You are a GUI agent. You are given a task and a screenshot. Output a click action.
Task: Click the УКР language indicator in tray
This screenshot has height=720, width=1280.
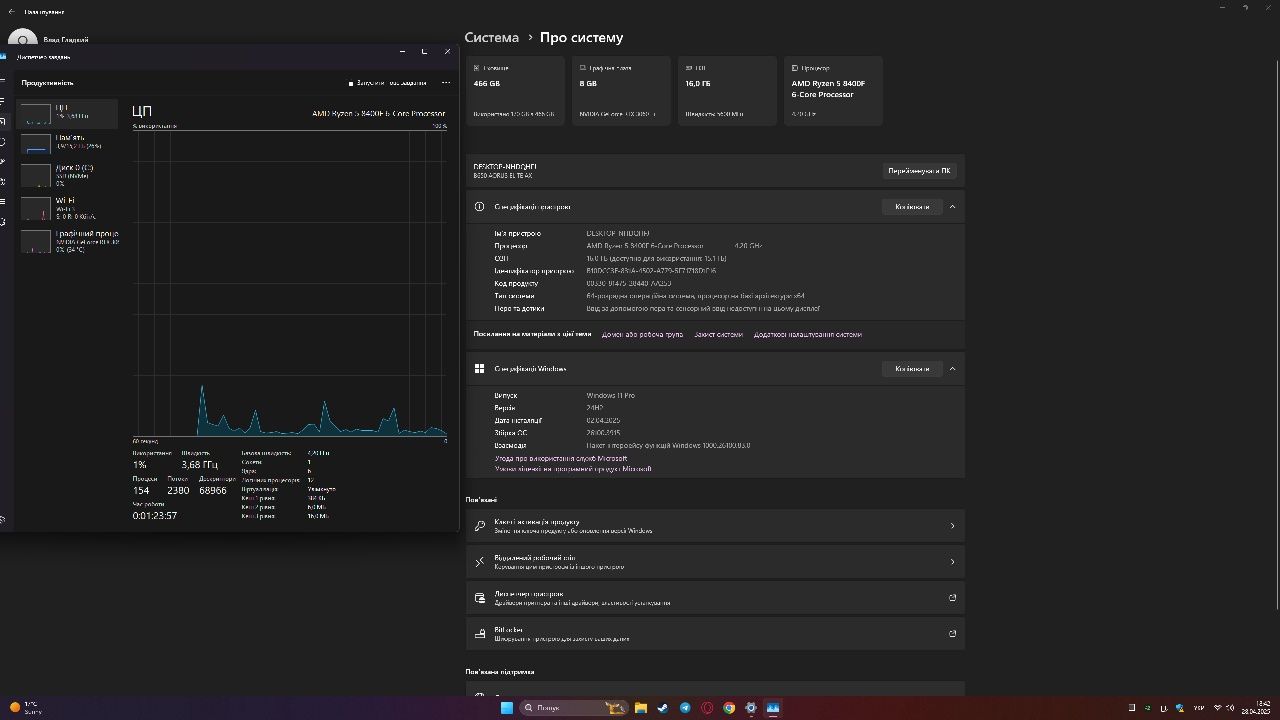[x=1199, y=708]
